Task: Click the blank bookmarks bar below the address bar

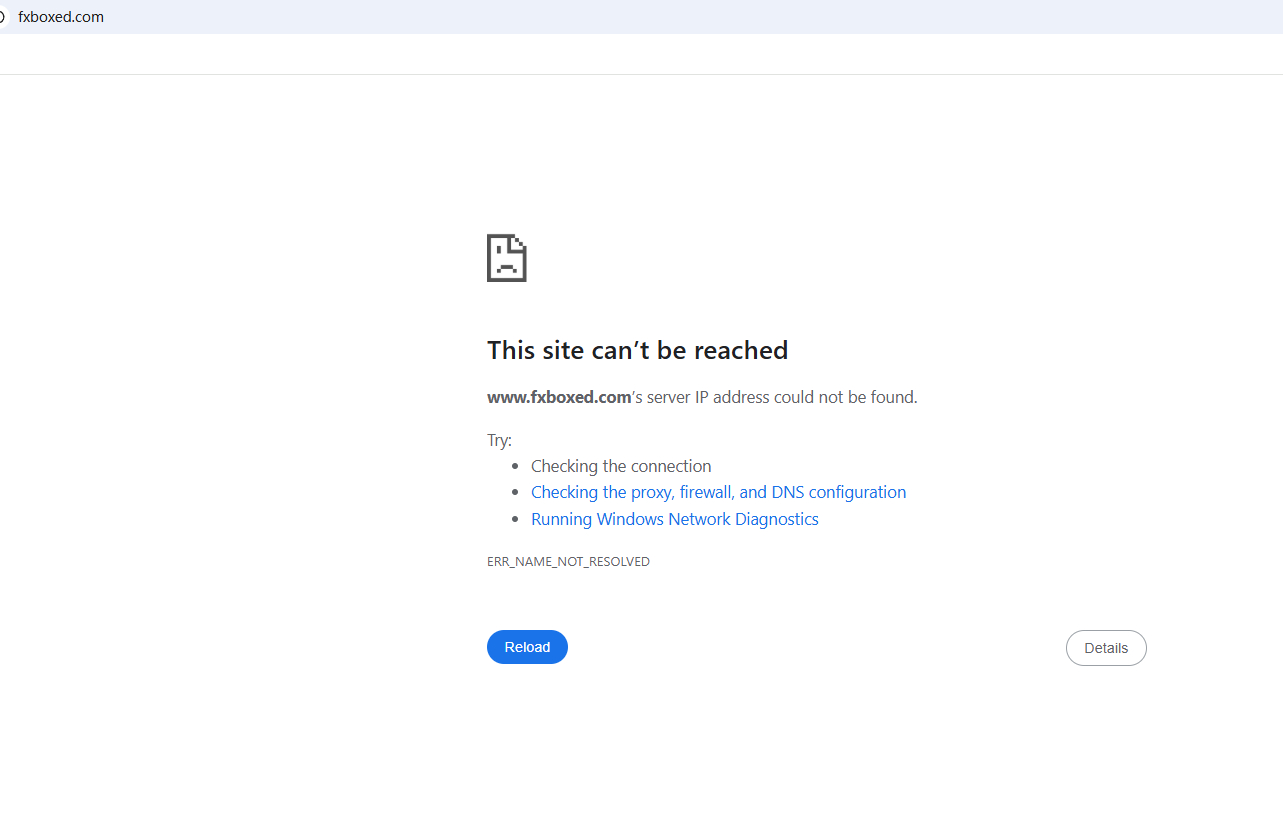Action: (x=640, y=54)
